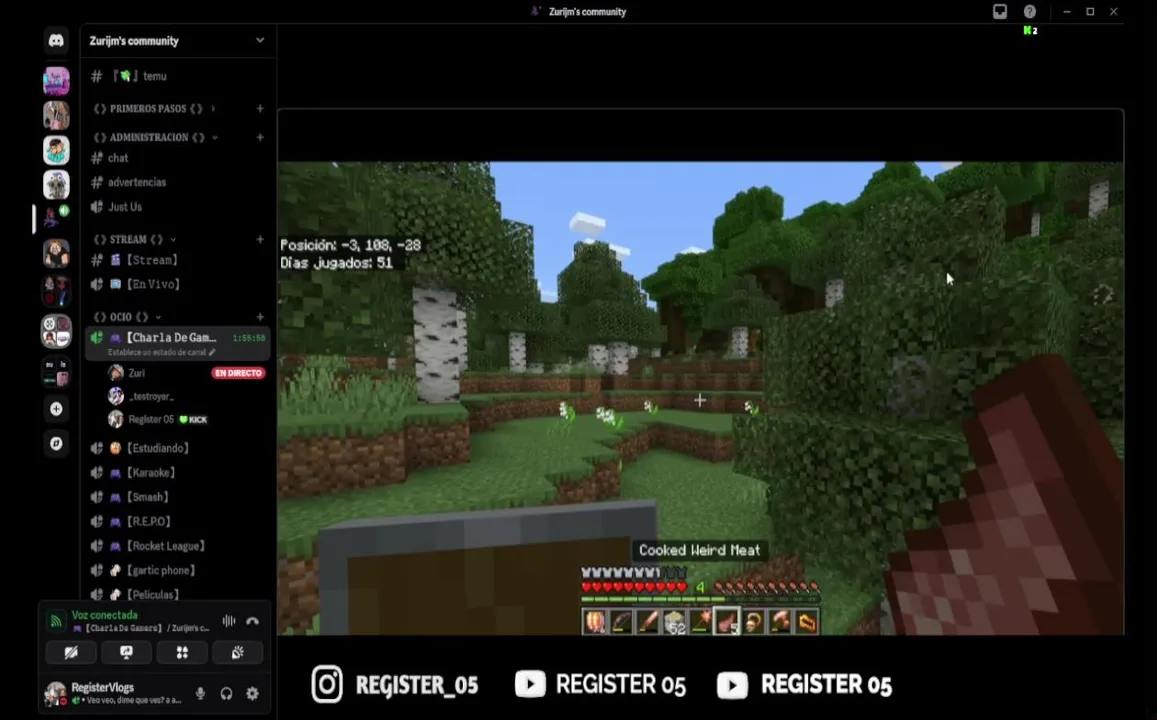Deafen with headphones icon

pyautogui.click(x=227, y=693)
